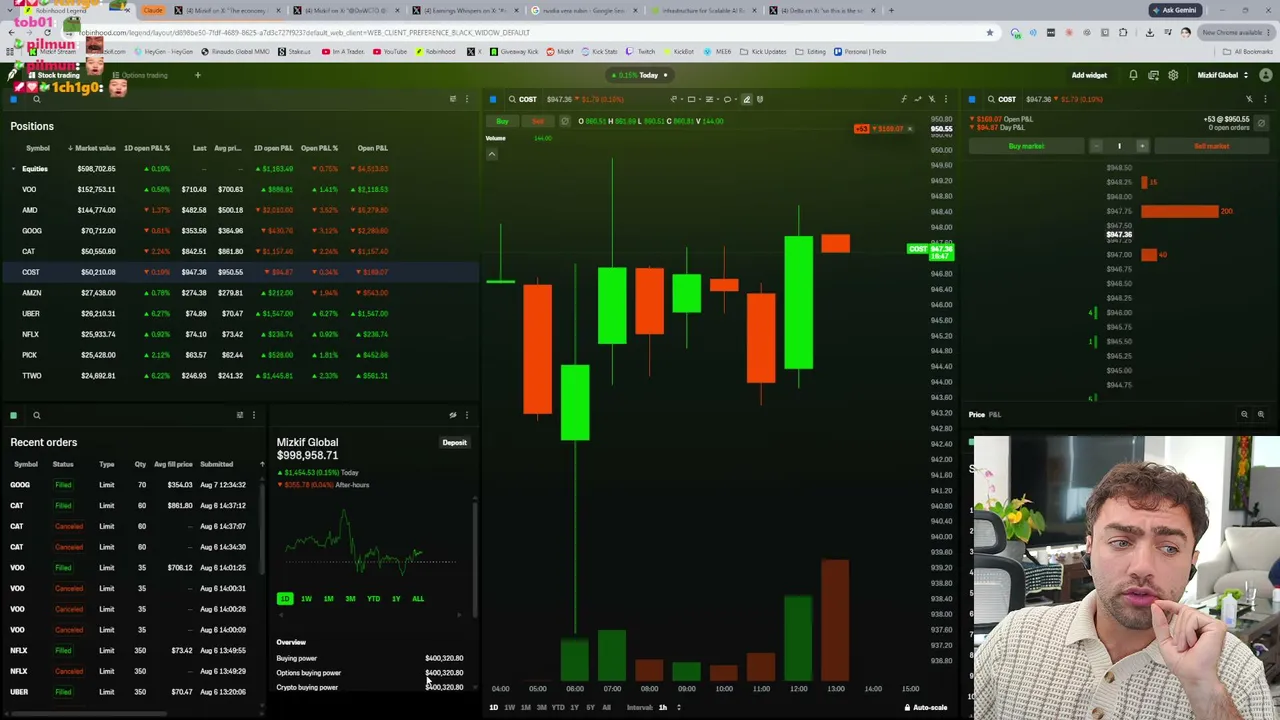The width and height of the screenshot is (1280, 720).
Task: Open chart annotation tools dropdown
Action: tap(731, 99)
